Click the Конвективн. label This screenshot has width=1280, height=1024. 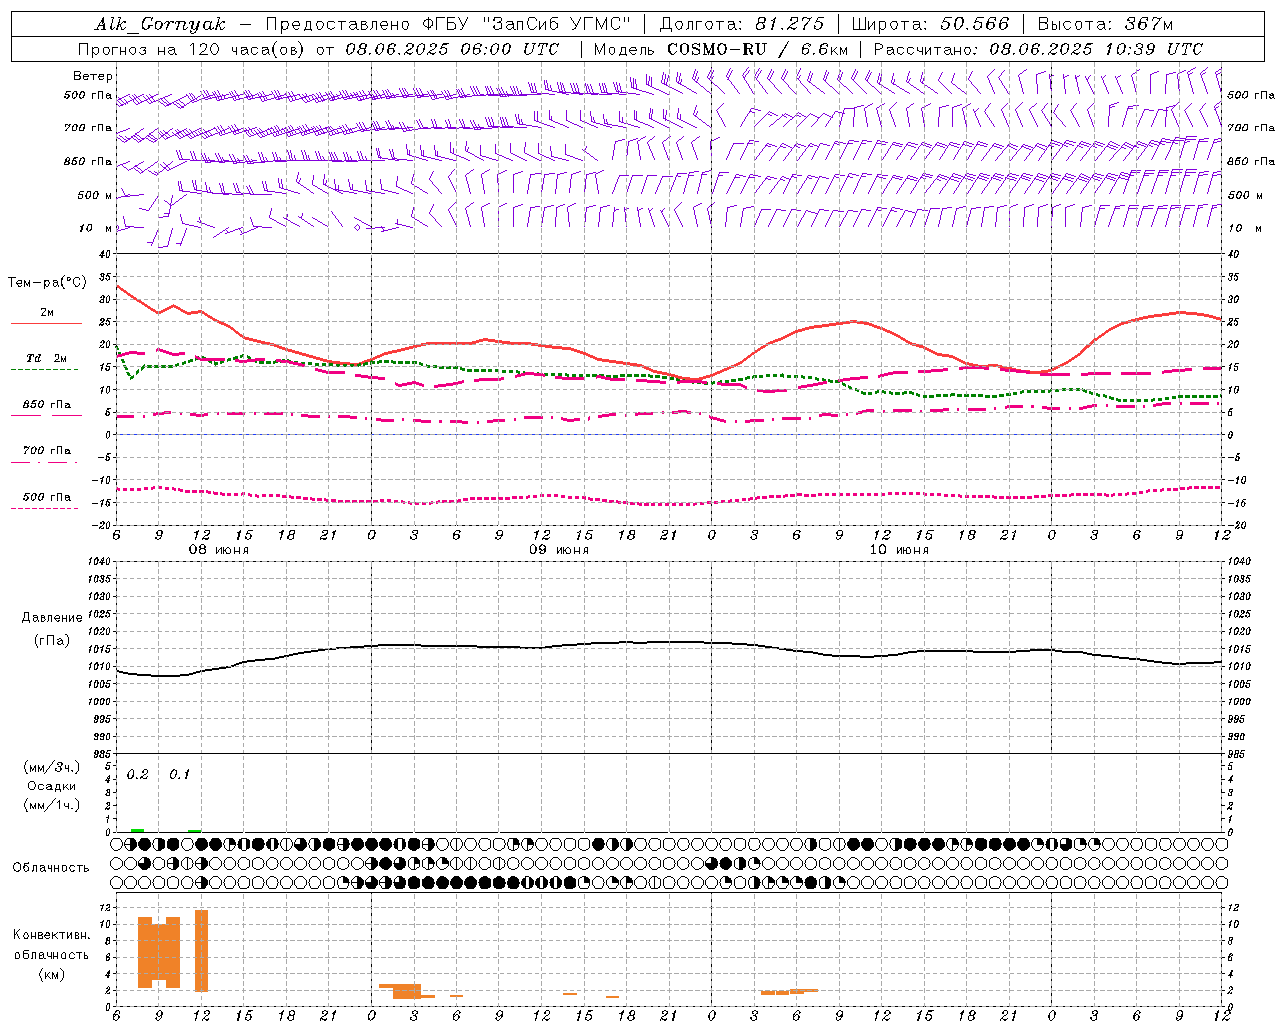pyautogui.click(x=51, y=935)
